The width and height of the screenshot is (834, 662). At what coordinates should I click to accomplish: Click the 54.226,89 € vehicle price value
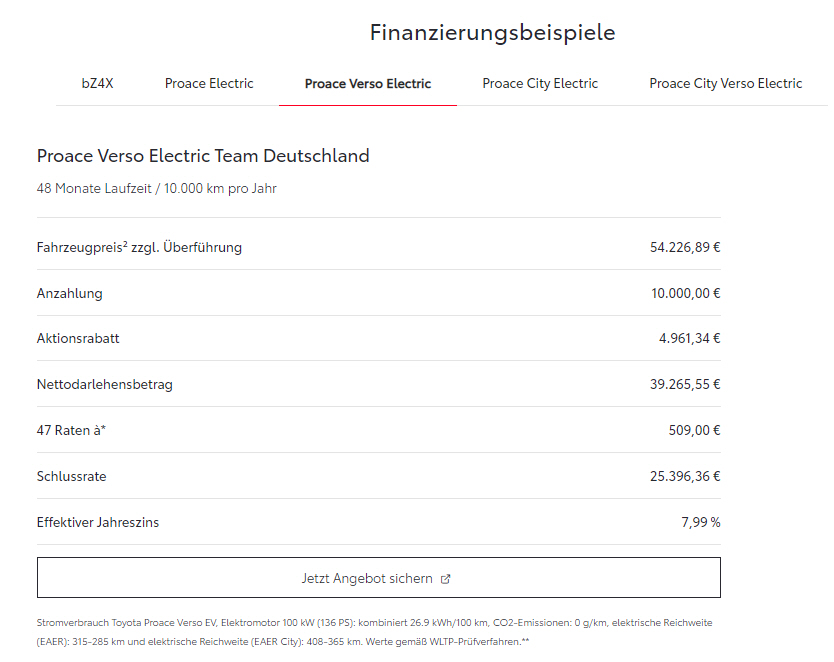[685, 247]
